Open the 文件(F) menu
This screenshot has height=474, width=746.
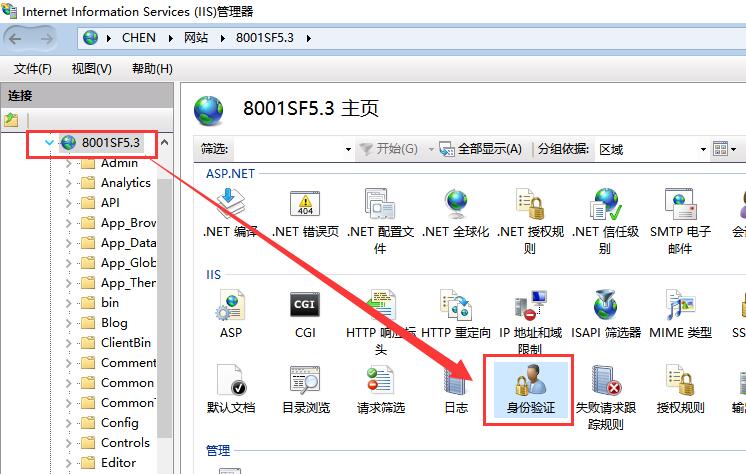(32, 69)
